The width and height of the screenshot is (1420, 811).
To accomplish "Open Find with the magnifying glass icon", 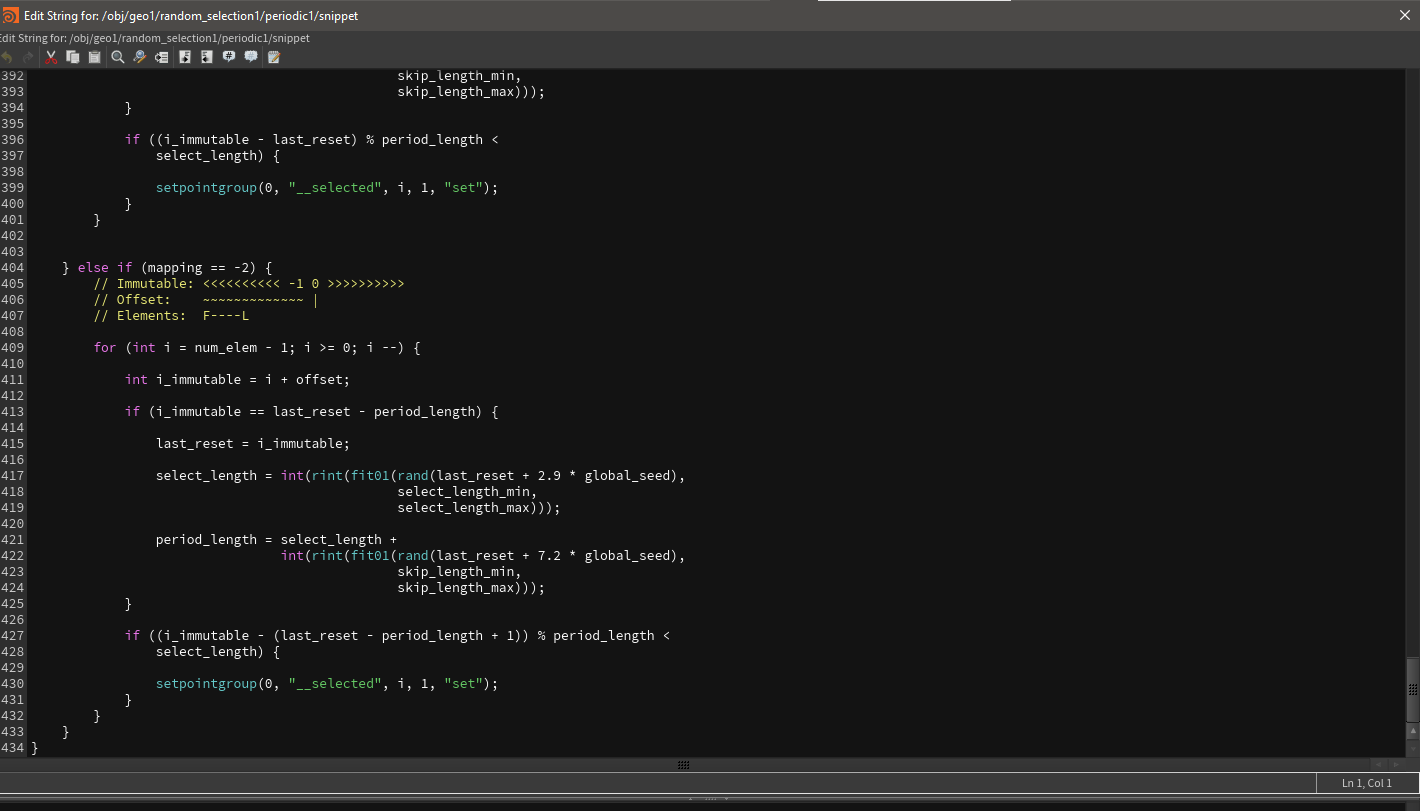I will [118, 57].
